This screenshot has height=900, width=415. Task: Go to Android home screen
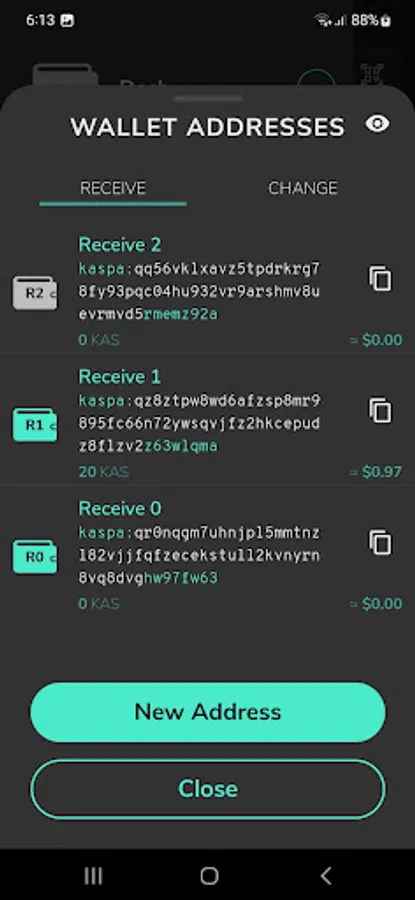tap(209, 876)
